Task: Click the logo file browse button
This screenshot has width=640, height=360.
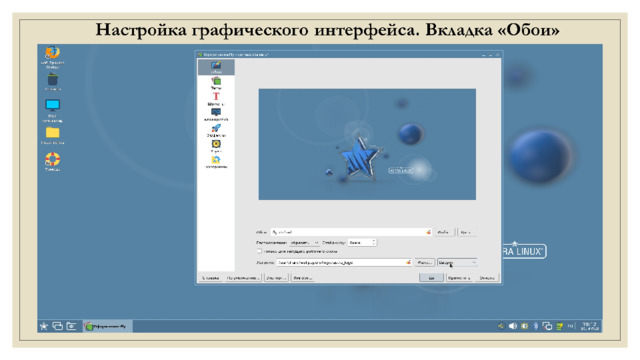Action: tap(424, 262)
